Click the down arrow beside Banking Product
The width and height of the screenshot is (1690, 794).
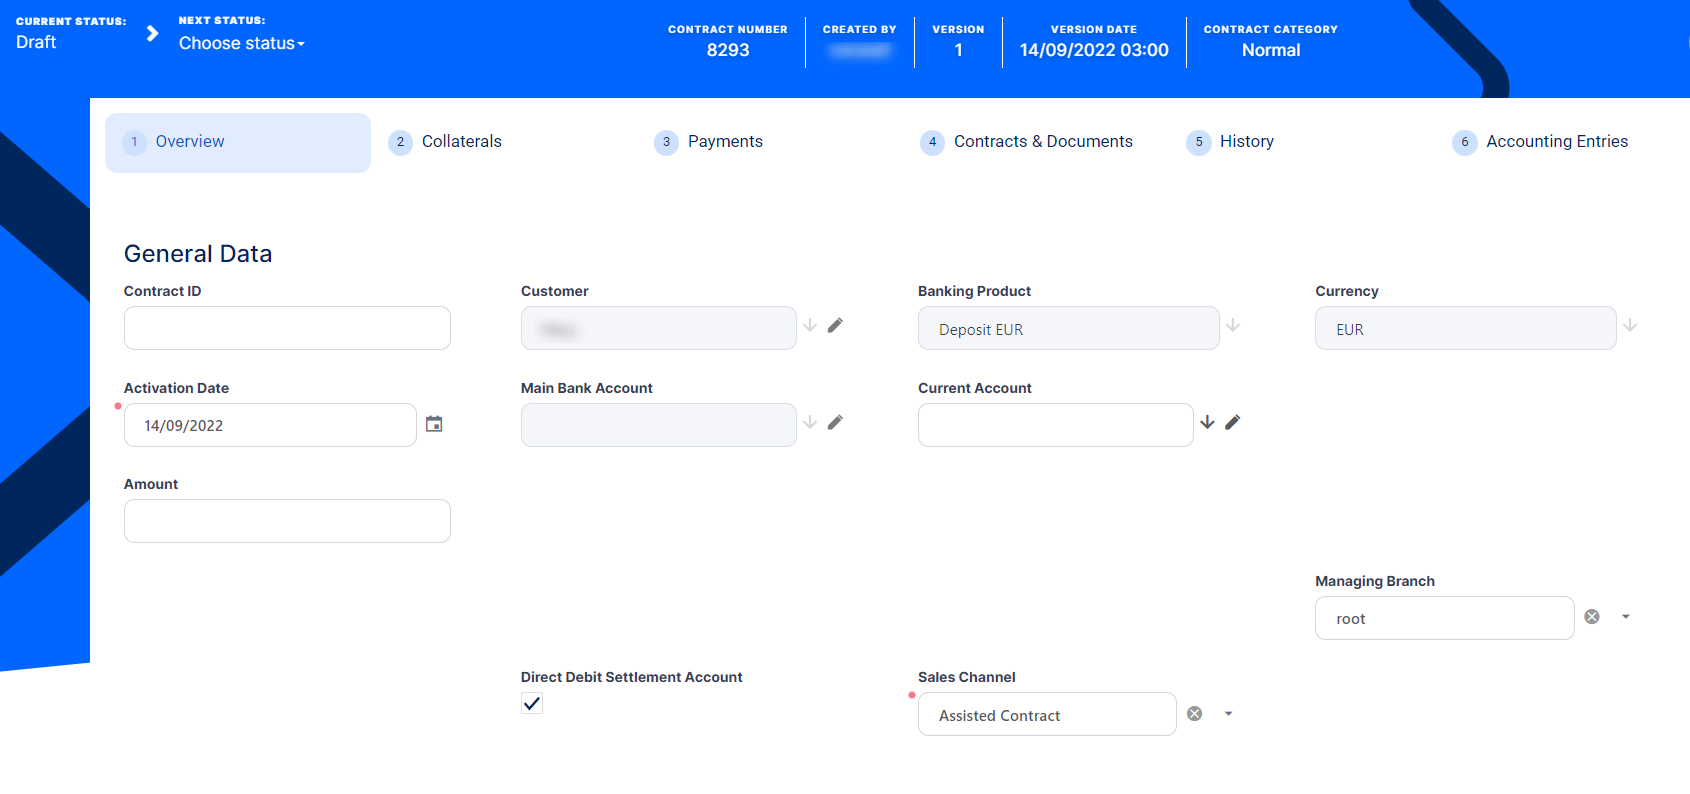(x=1233, y=325)
